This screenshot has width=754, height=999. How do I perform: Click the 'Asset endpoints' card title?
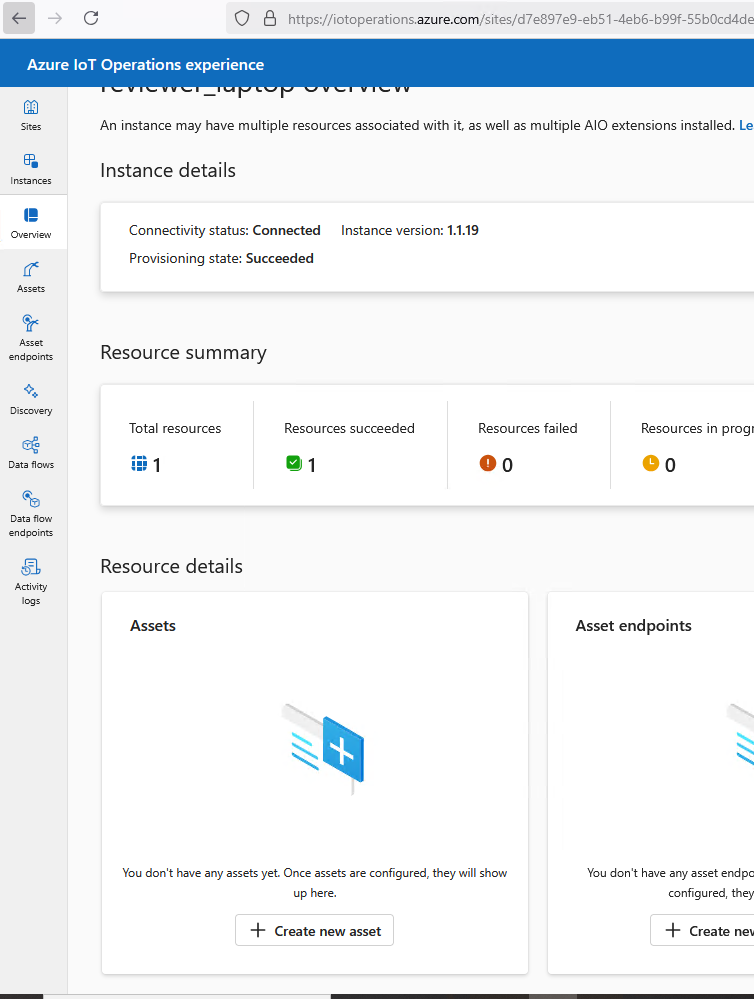(634, 626)
